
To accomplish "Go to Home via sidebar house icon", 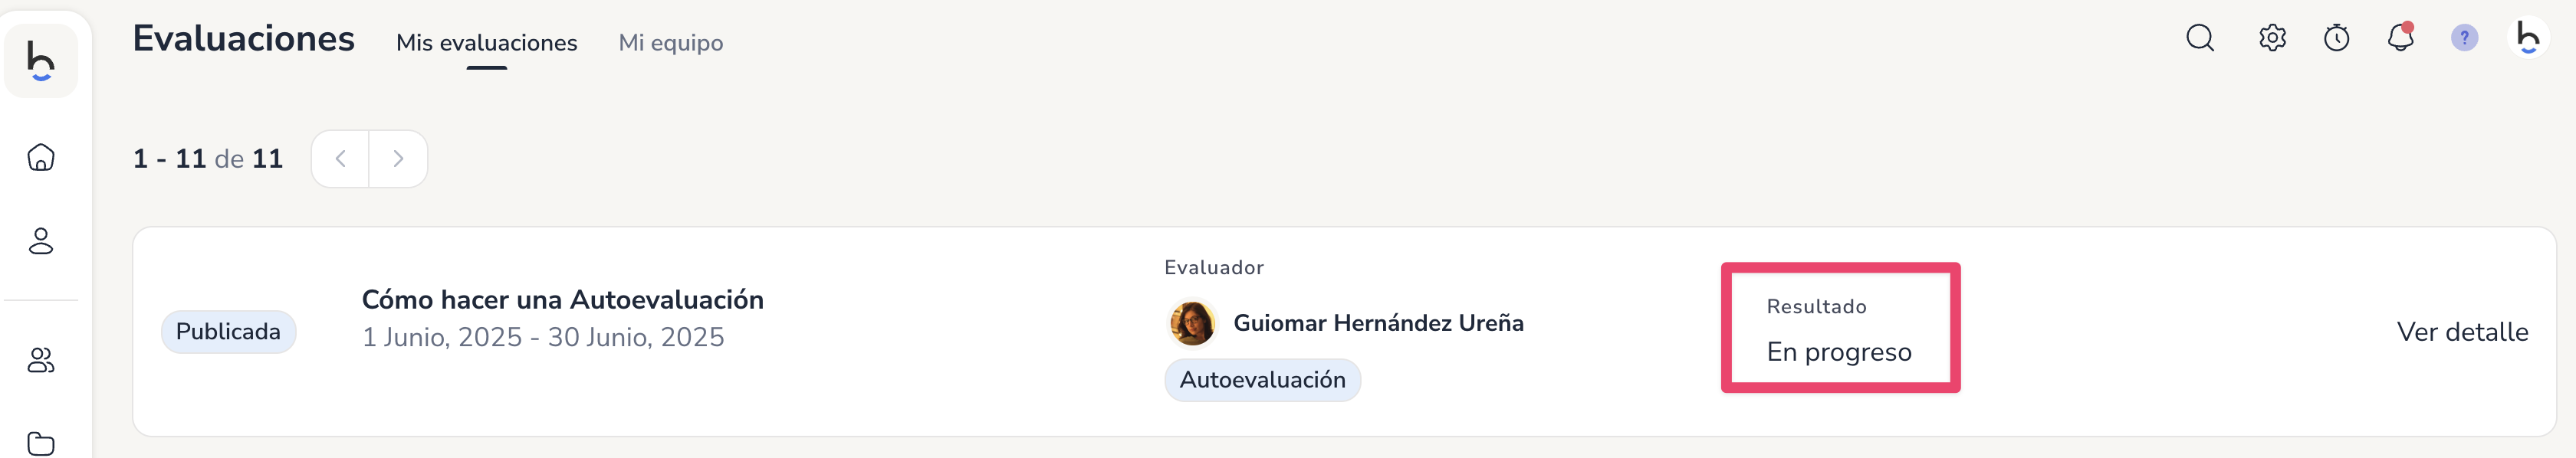I will point(41,157).
